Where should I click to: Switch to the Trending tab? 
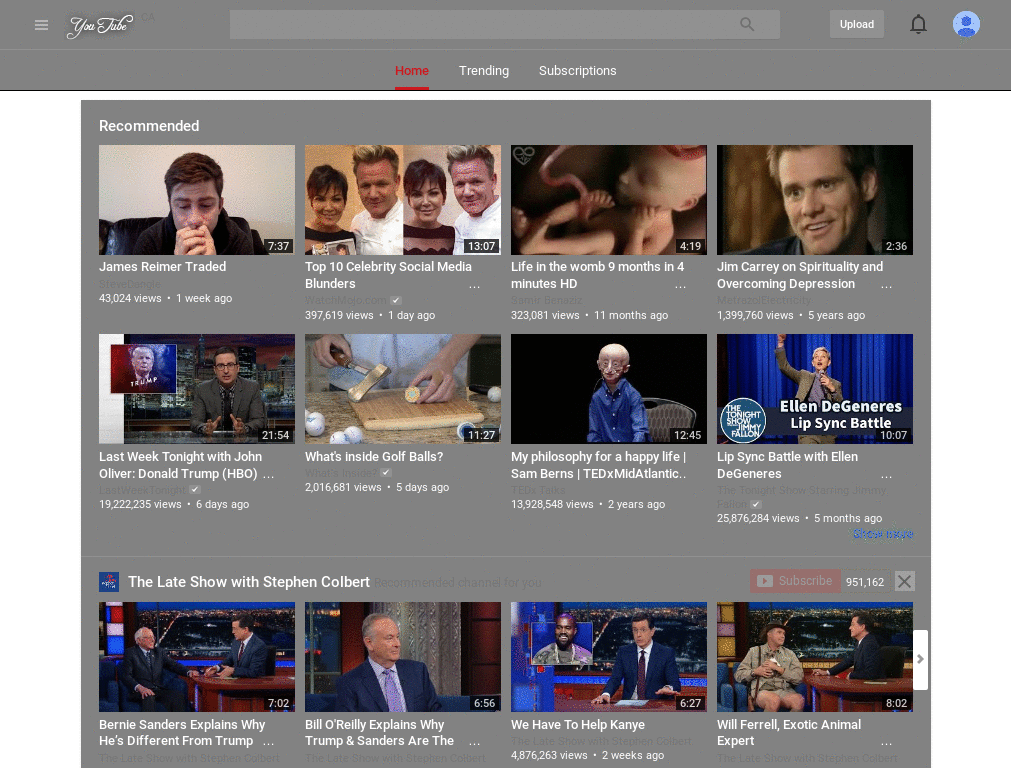click(483, 71)
